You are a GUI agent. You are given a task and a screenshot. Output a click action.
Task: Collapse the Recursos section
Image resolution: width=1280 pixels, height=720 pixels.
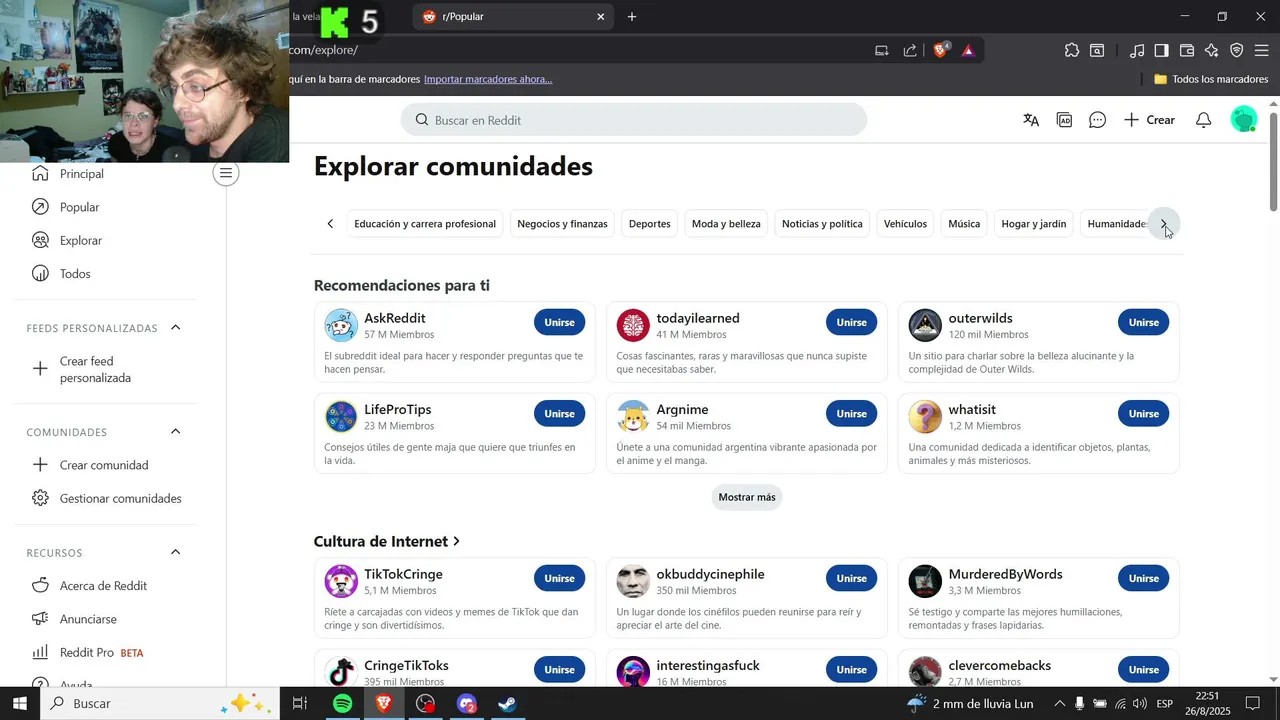(176, 553)
